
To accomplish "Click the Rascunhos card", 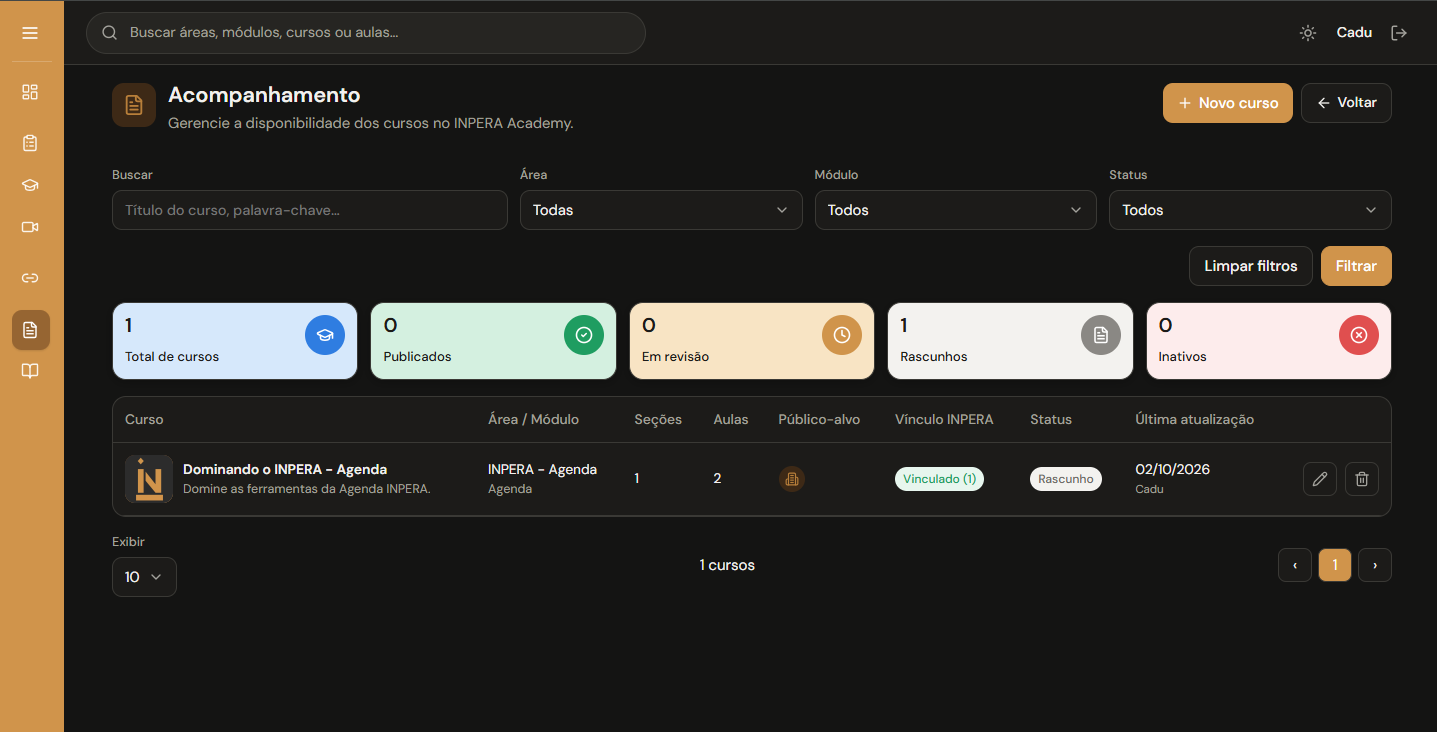I will 1010,341.
